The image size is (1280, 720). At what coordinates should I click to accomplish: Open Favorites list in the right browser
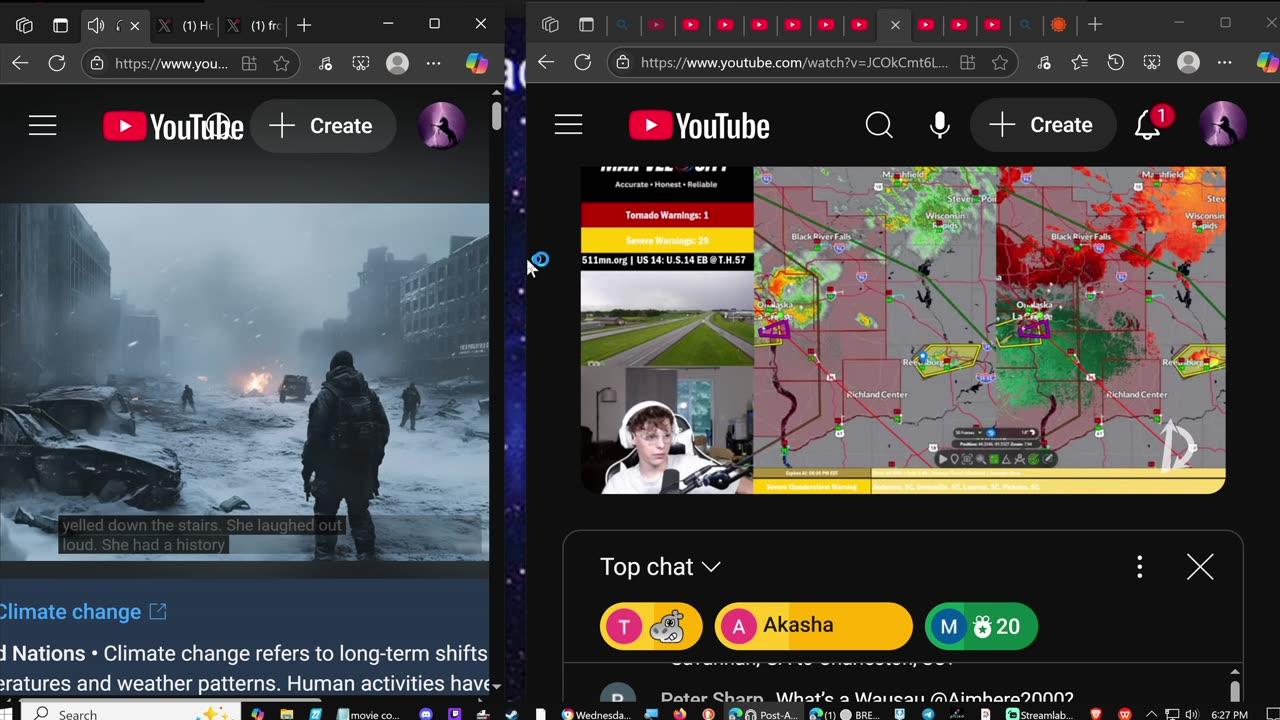tap(1079, 62)
